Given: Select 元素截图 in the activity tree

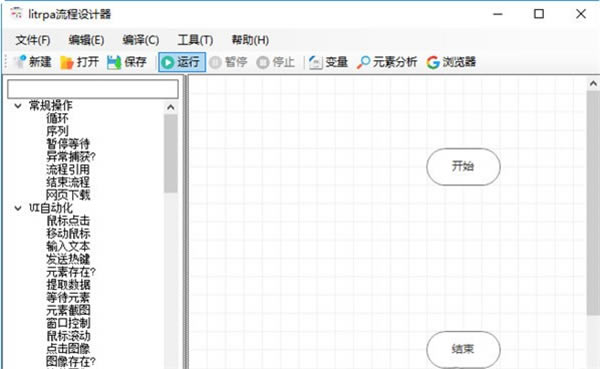Looking at the screenshot, I should point(68,310).
